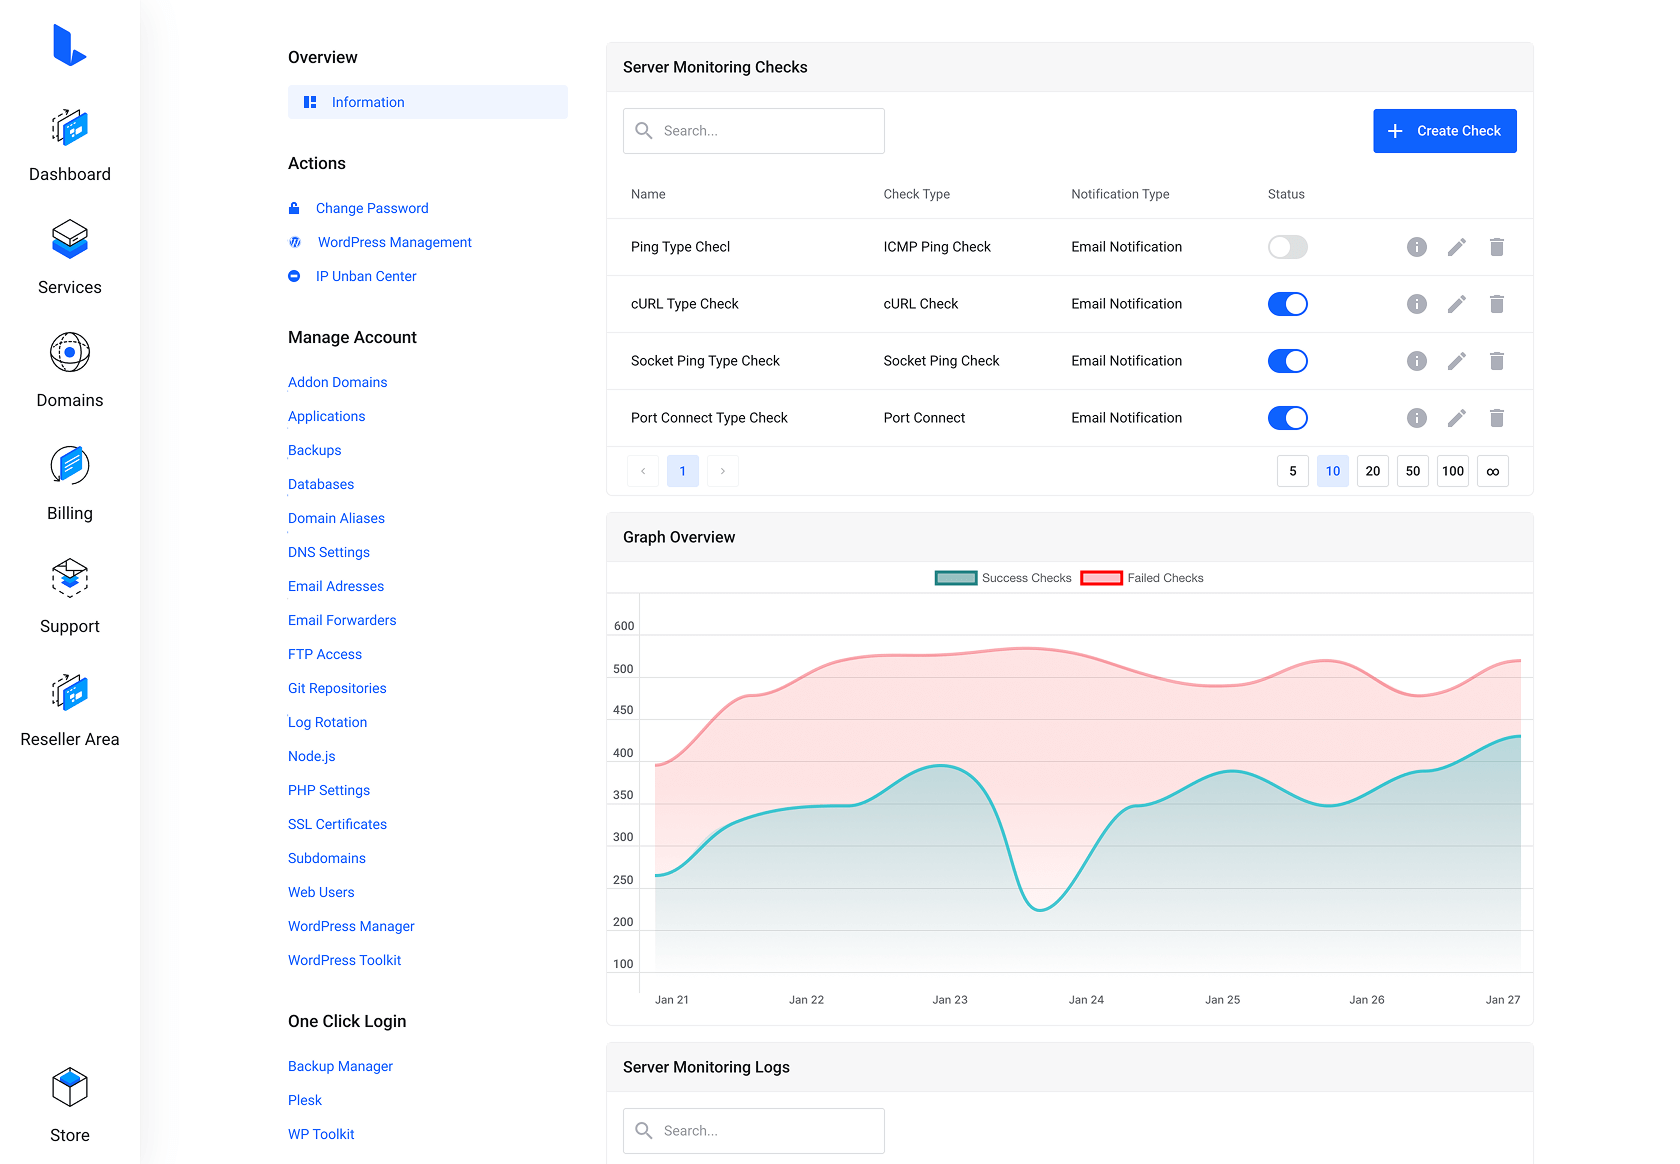The height and width of the screenshot is (1164, 1680).
Task: Toggle Failed Checks legend swatch
Action: coord(1101,578)
